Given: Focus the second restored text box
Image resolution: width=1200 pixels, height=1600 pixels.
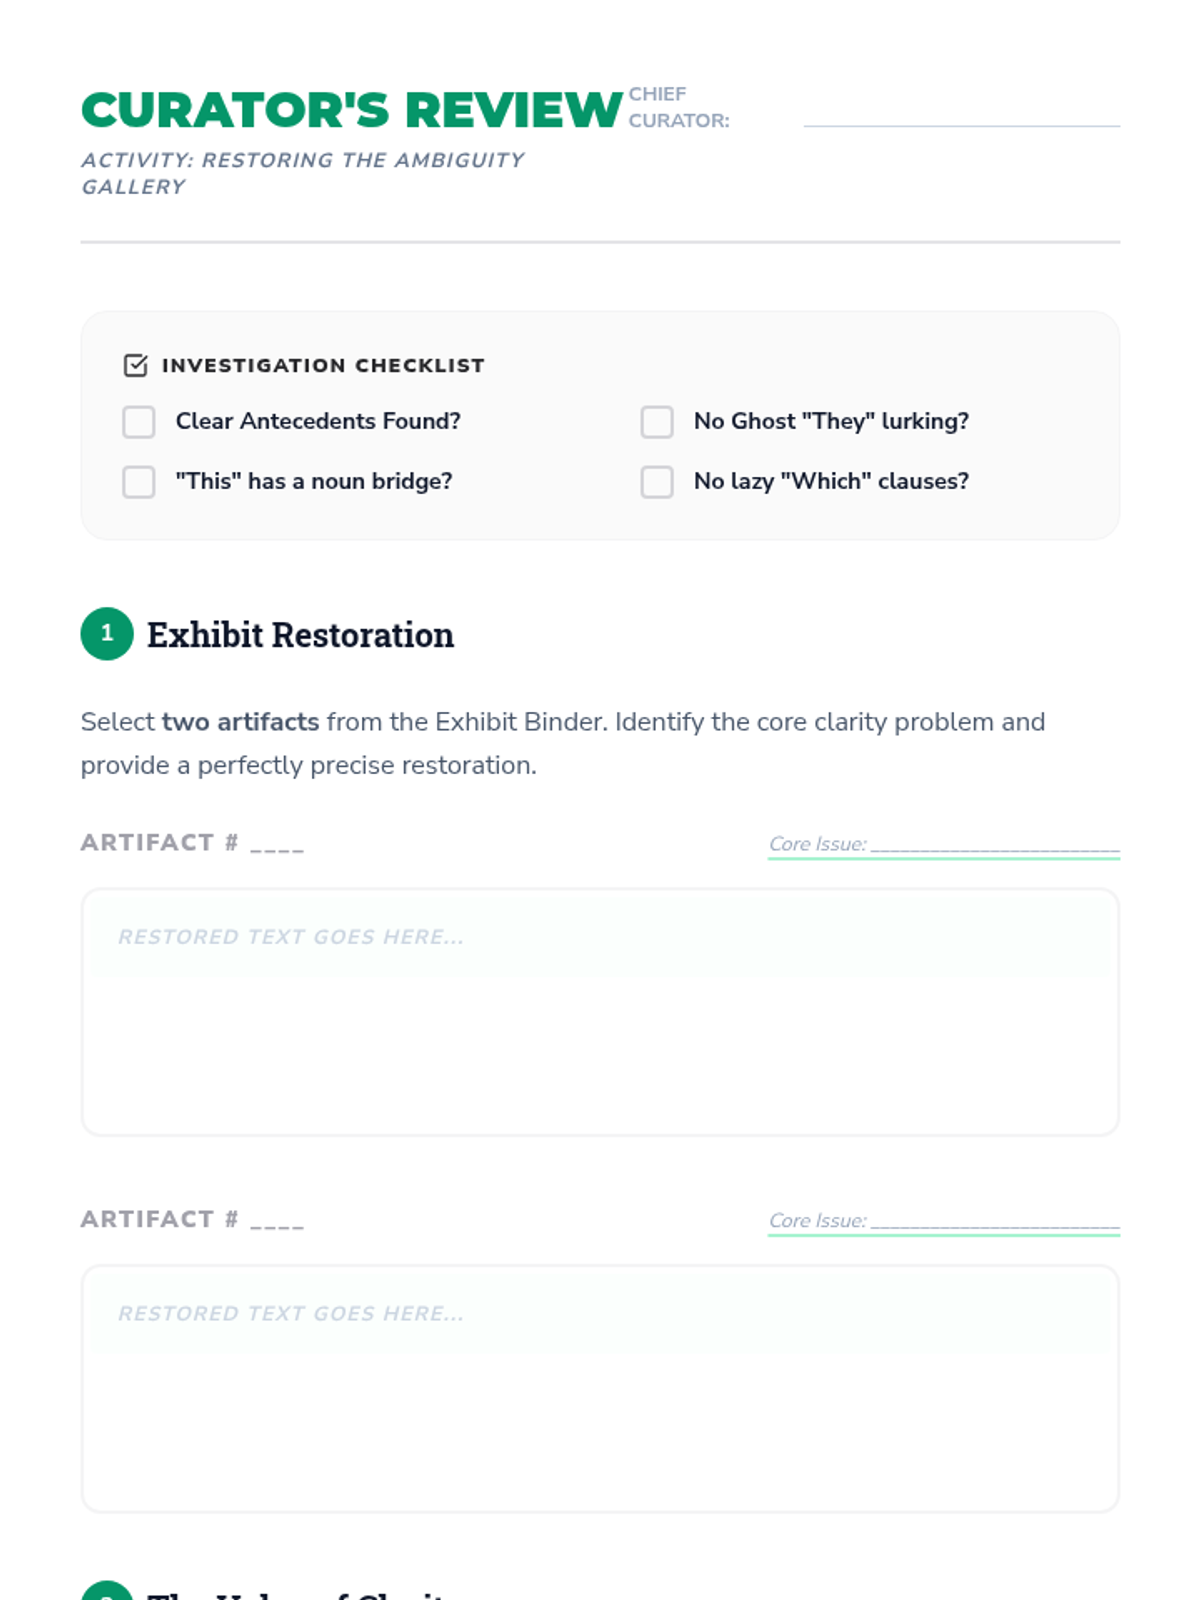Looking at the screenshot, I should [x=600, y=1389].
